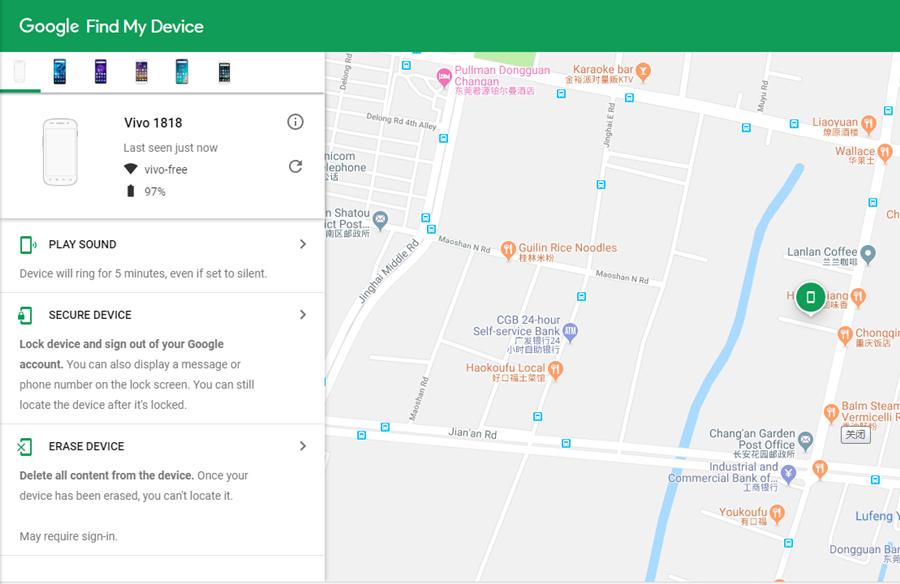Image resolution: width=900 pixels, height=584 pixels.
Task: Open device info icon for Vivo 1818
Action: click(295, 122)
